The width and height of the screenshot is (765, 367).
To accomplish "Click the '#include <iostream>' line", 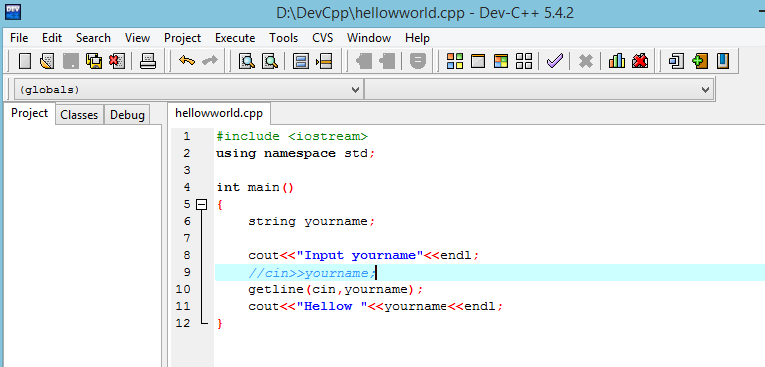I will (x=292, y=136).
